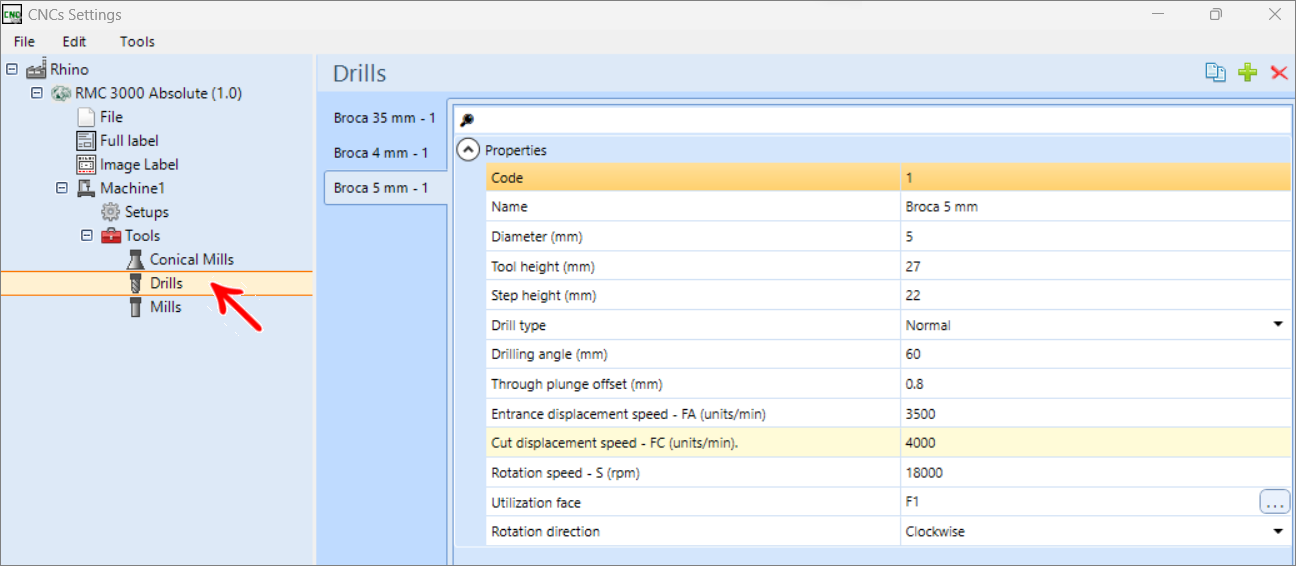
Task: Select the Image Label tree item
Action: pyautogui.click(x=139, y=165)
